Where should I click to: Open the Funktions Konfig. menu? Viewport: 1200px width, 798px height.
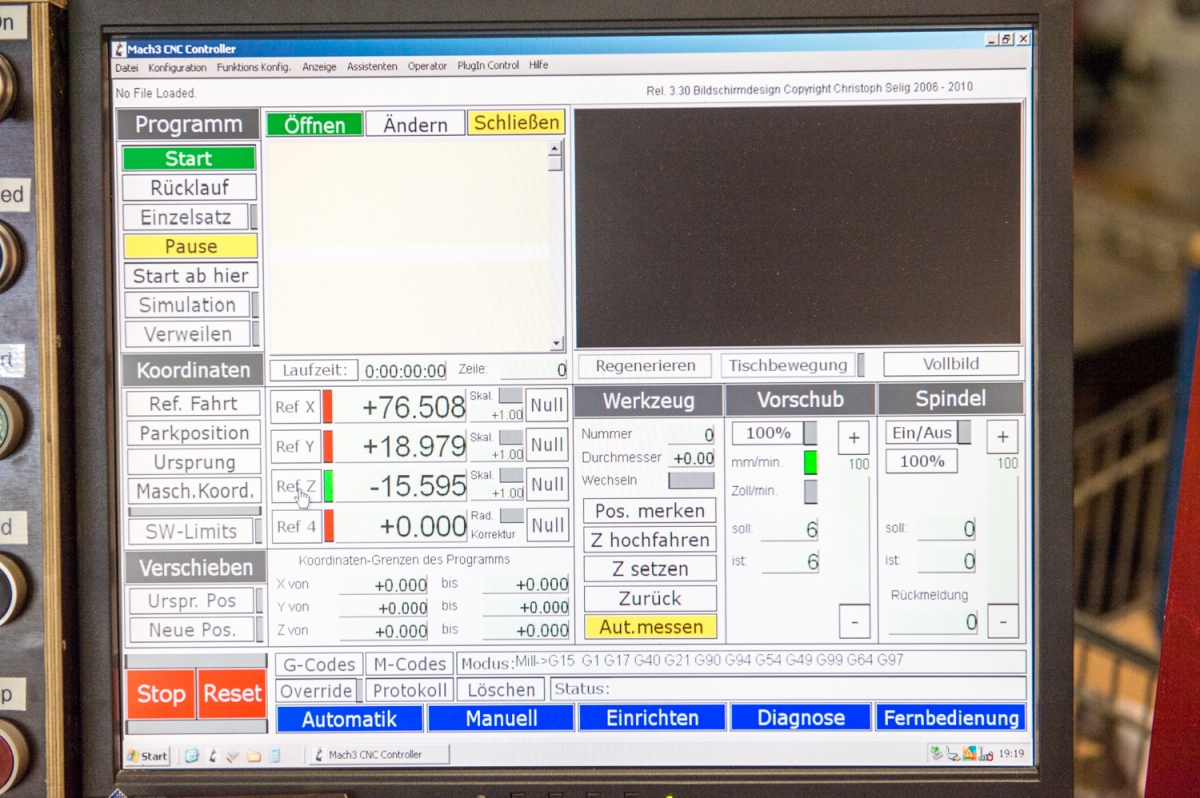254,67
